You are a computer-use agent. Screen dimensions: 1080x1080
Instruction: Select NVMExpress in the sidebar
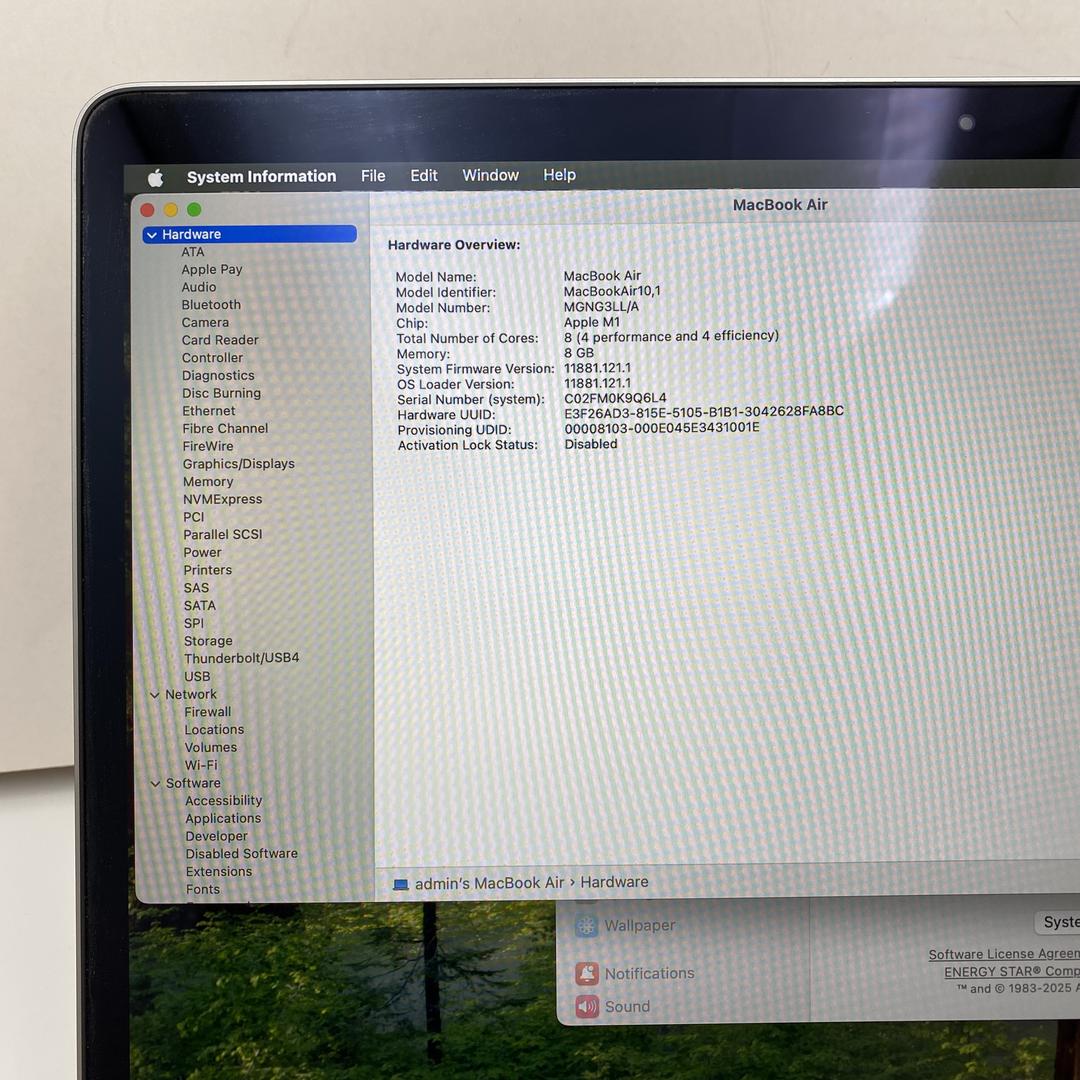pos(222,499)
